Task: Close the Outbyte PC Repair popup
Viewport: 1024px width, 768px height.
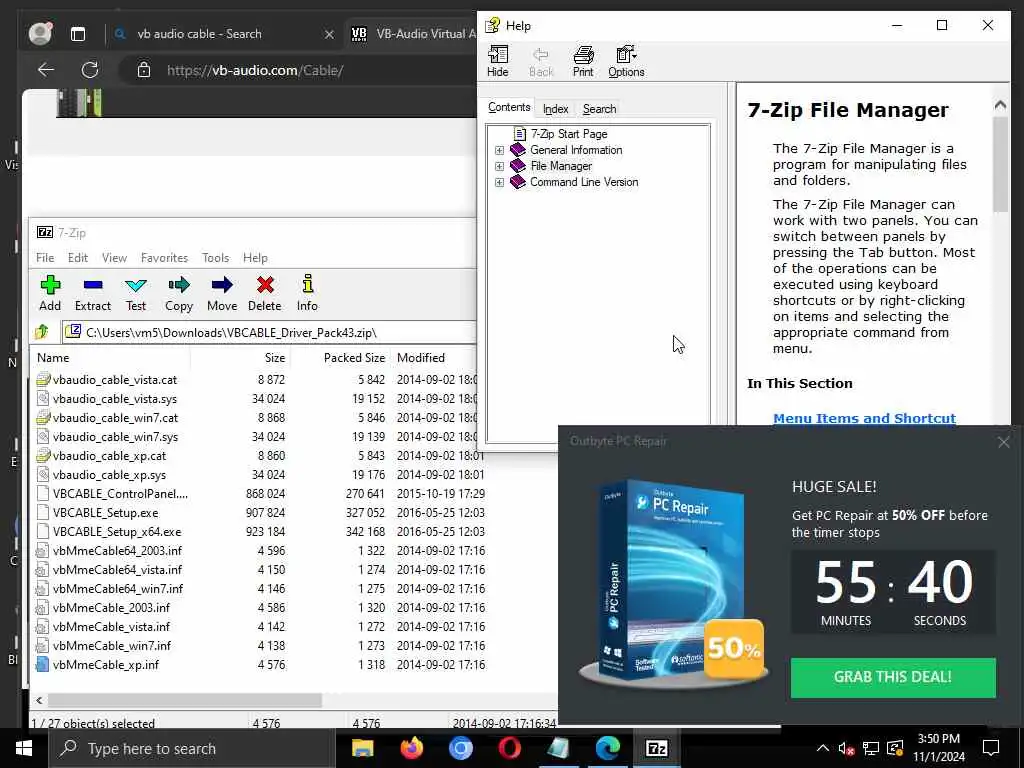Action: [1004, 443]
